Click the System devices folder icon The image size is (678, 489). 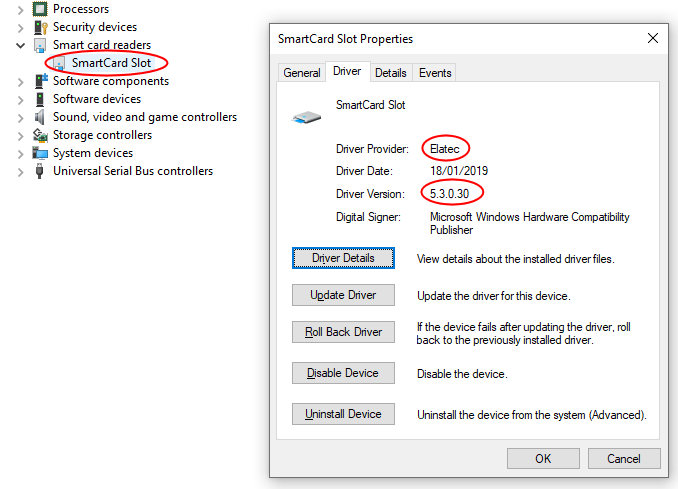coord(40,153)
